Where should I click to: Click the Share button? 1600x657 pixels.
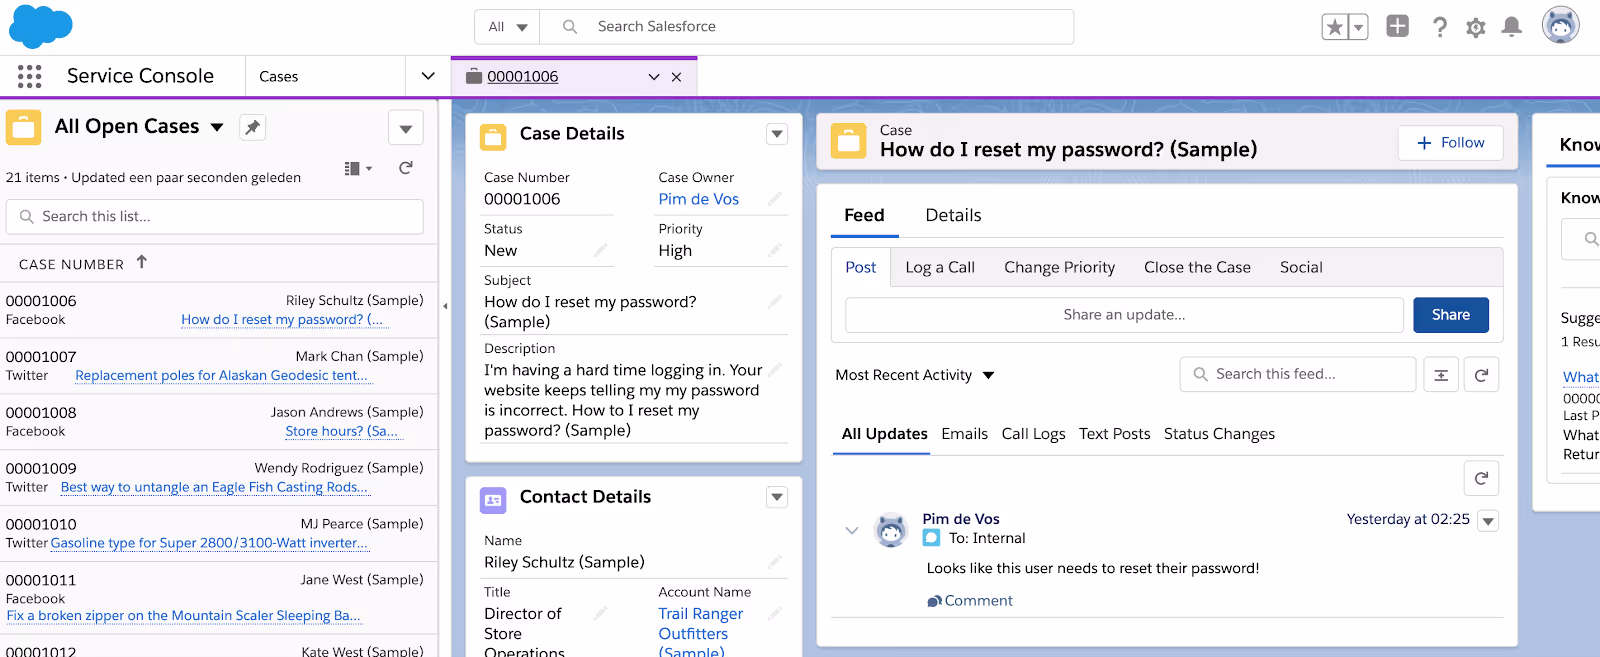coord(1450,315)
